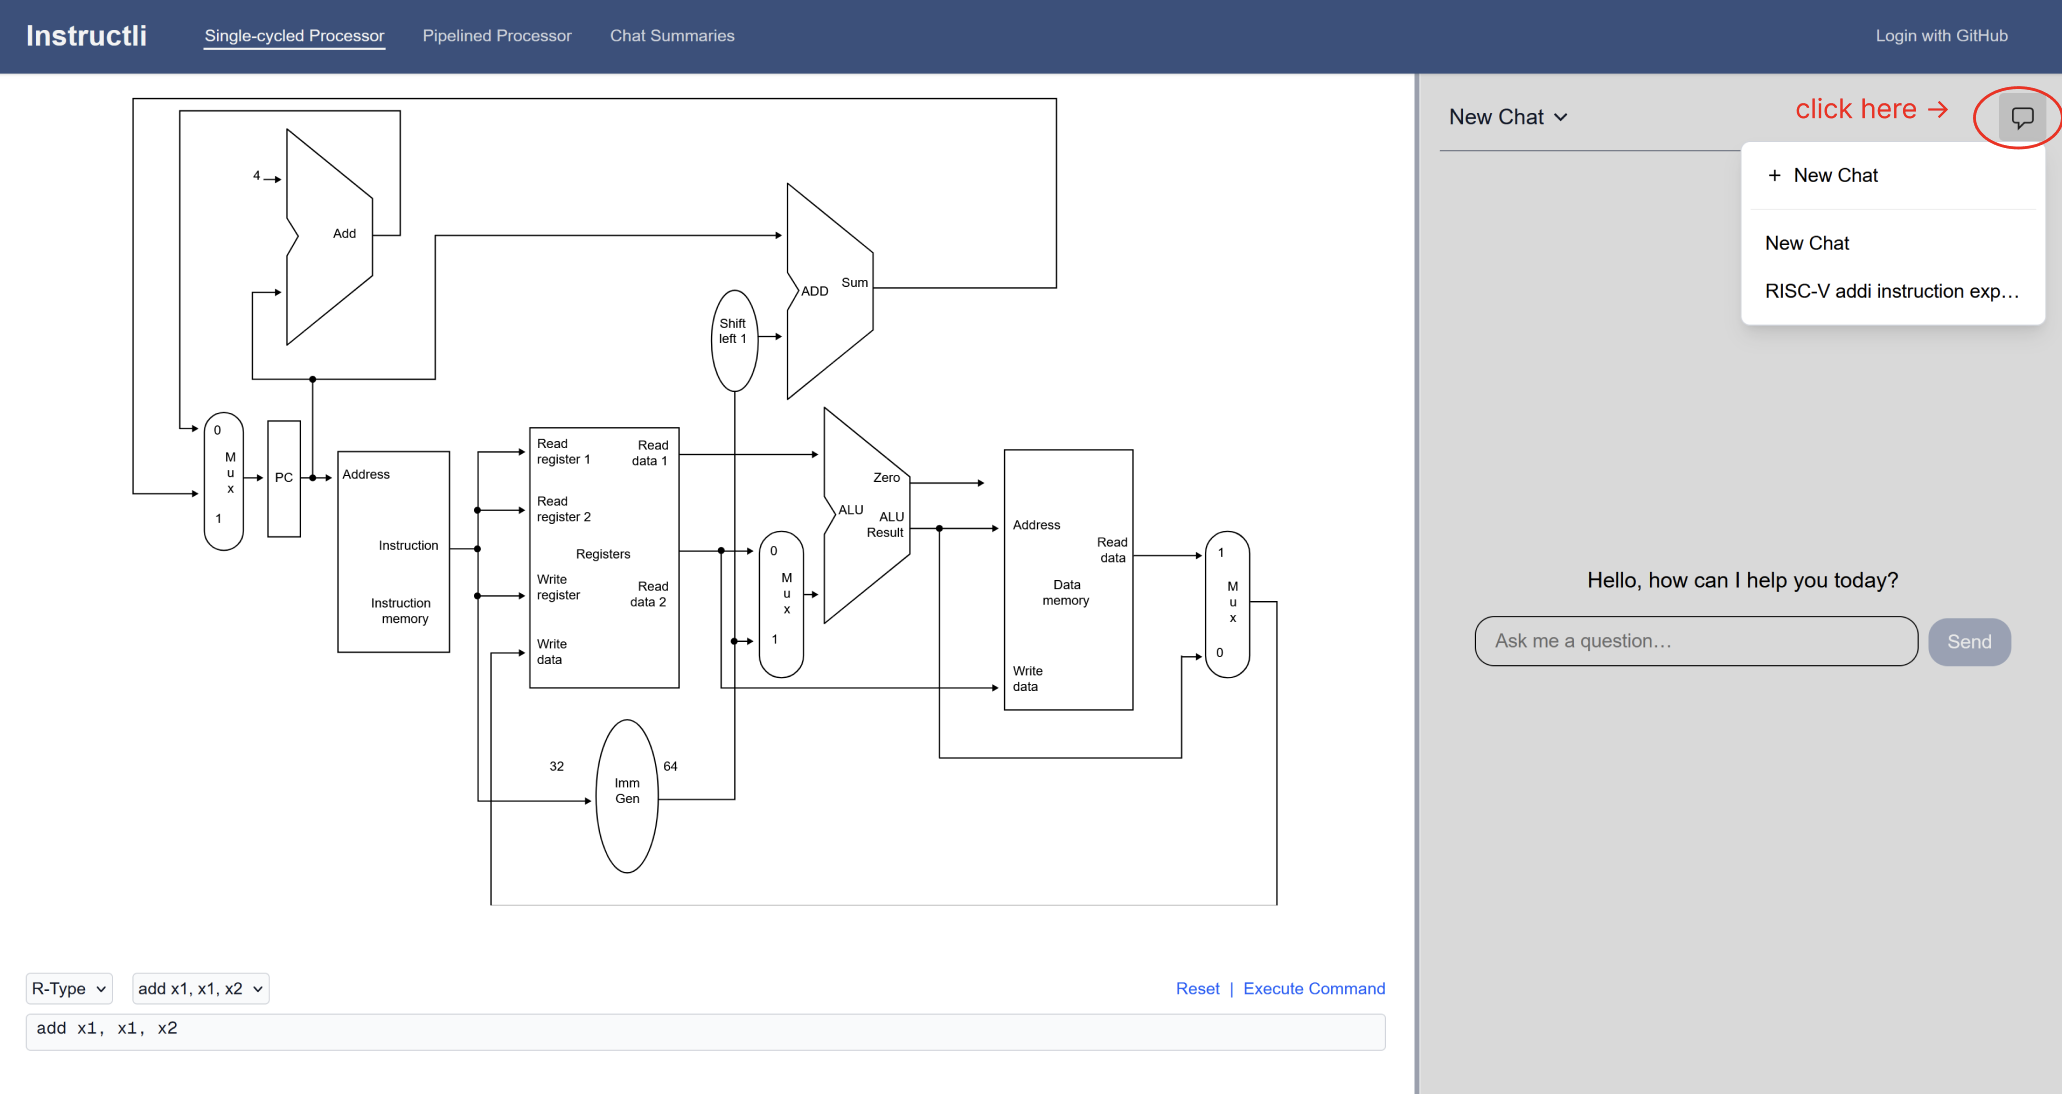The width and height of the screenshot is (2062, 1094).
Task: Open the chat history speech-bubble icon
Action: coord(2022,118)
